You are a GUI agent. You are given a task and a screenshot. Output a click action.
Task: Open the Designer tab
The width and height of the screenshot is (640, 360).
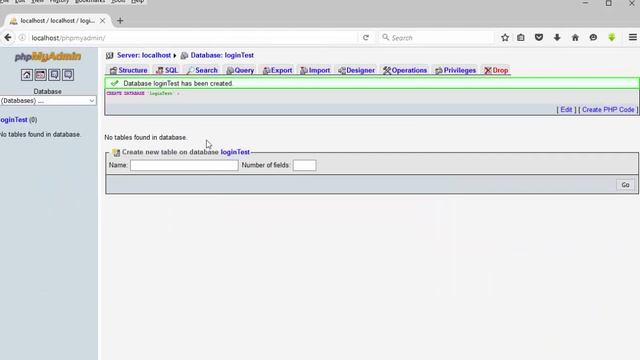(356, 70)
